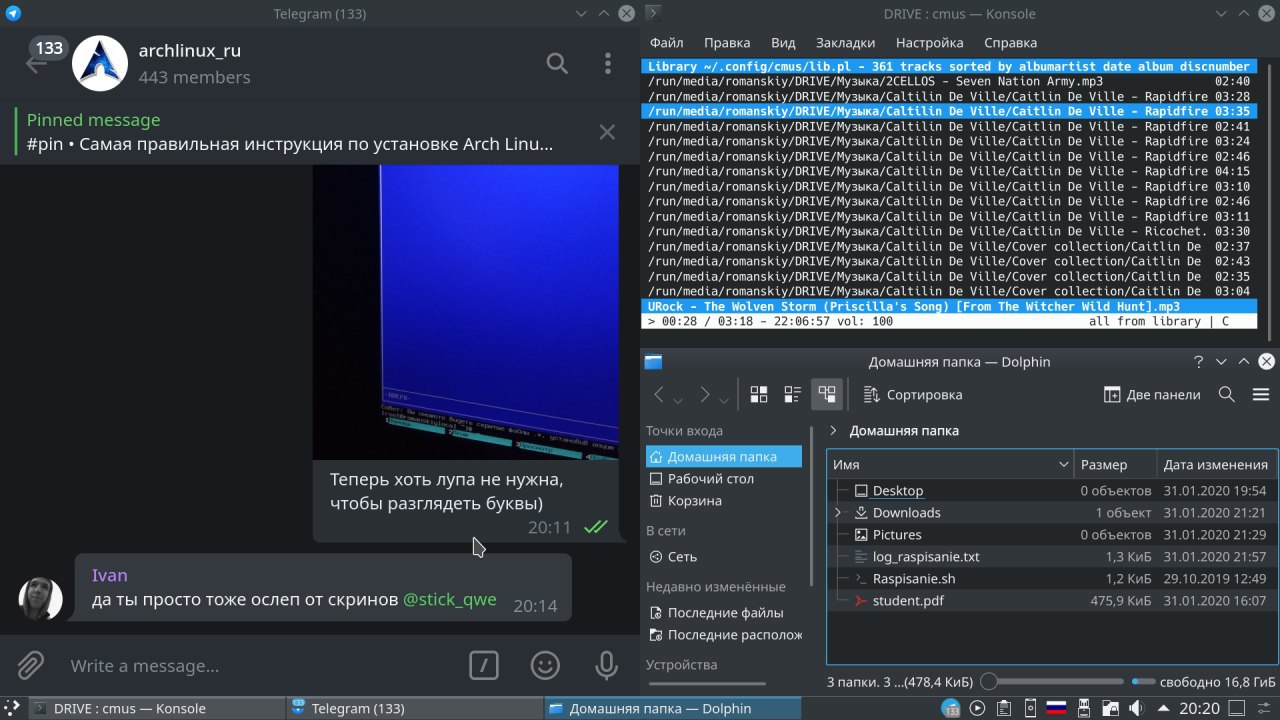Screen dimensions: 1280x720
Task: Open Ivan's profile name link
Action: 110,575
